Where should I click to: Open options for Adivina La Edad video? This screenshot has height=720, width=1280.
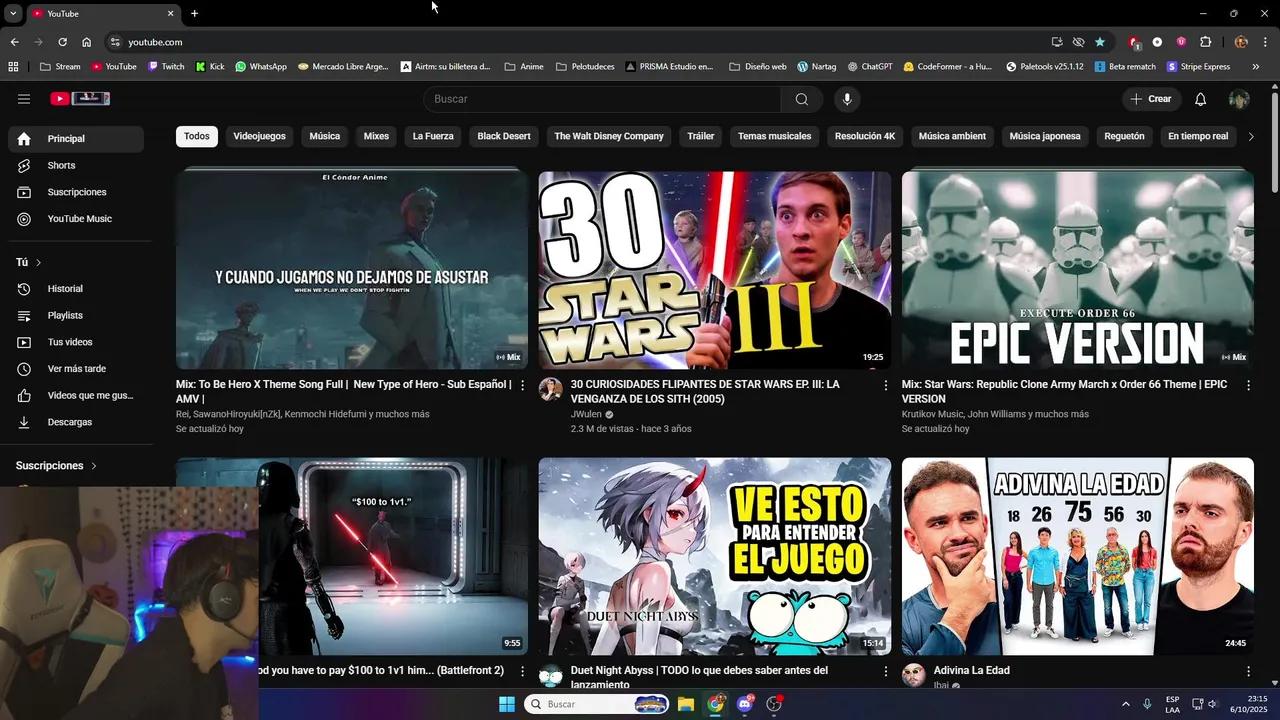pos(1248,671)
